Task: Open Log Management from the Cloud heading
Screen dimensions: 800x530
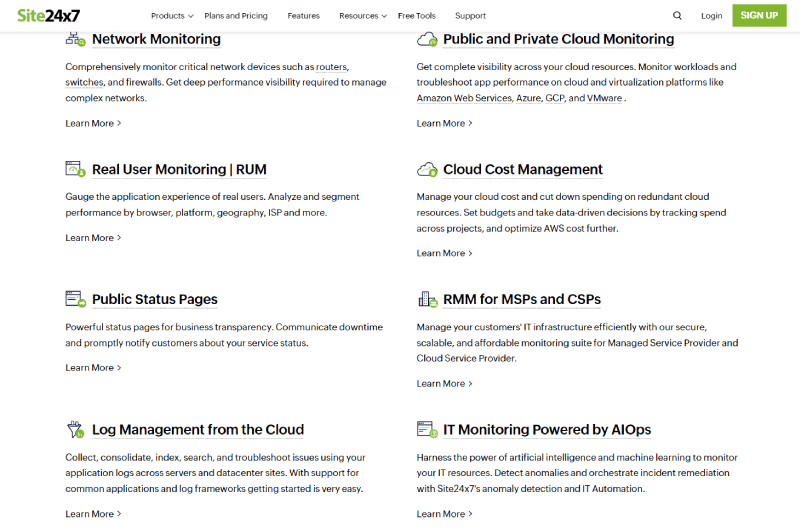Action: (198, 430)
